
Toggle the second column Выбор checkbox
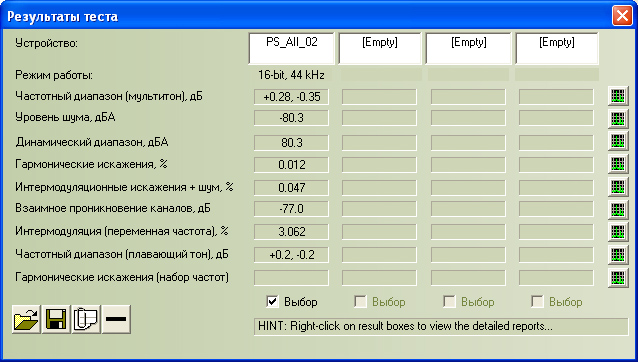(x=360, y=302)
